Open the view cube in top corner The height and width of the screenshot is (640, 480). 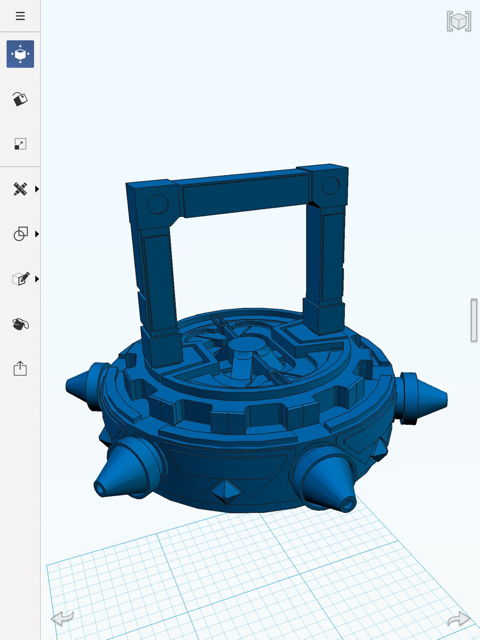coord(459,21)
